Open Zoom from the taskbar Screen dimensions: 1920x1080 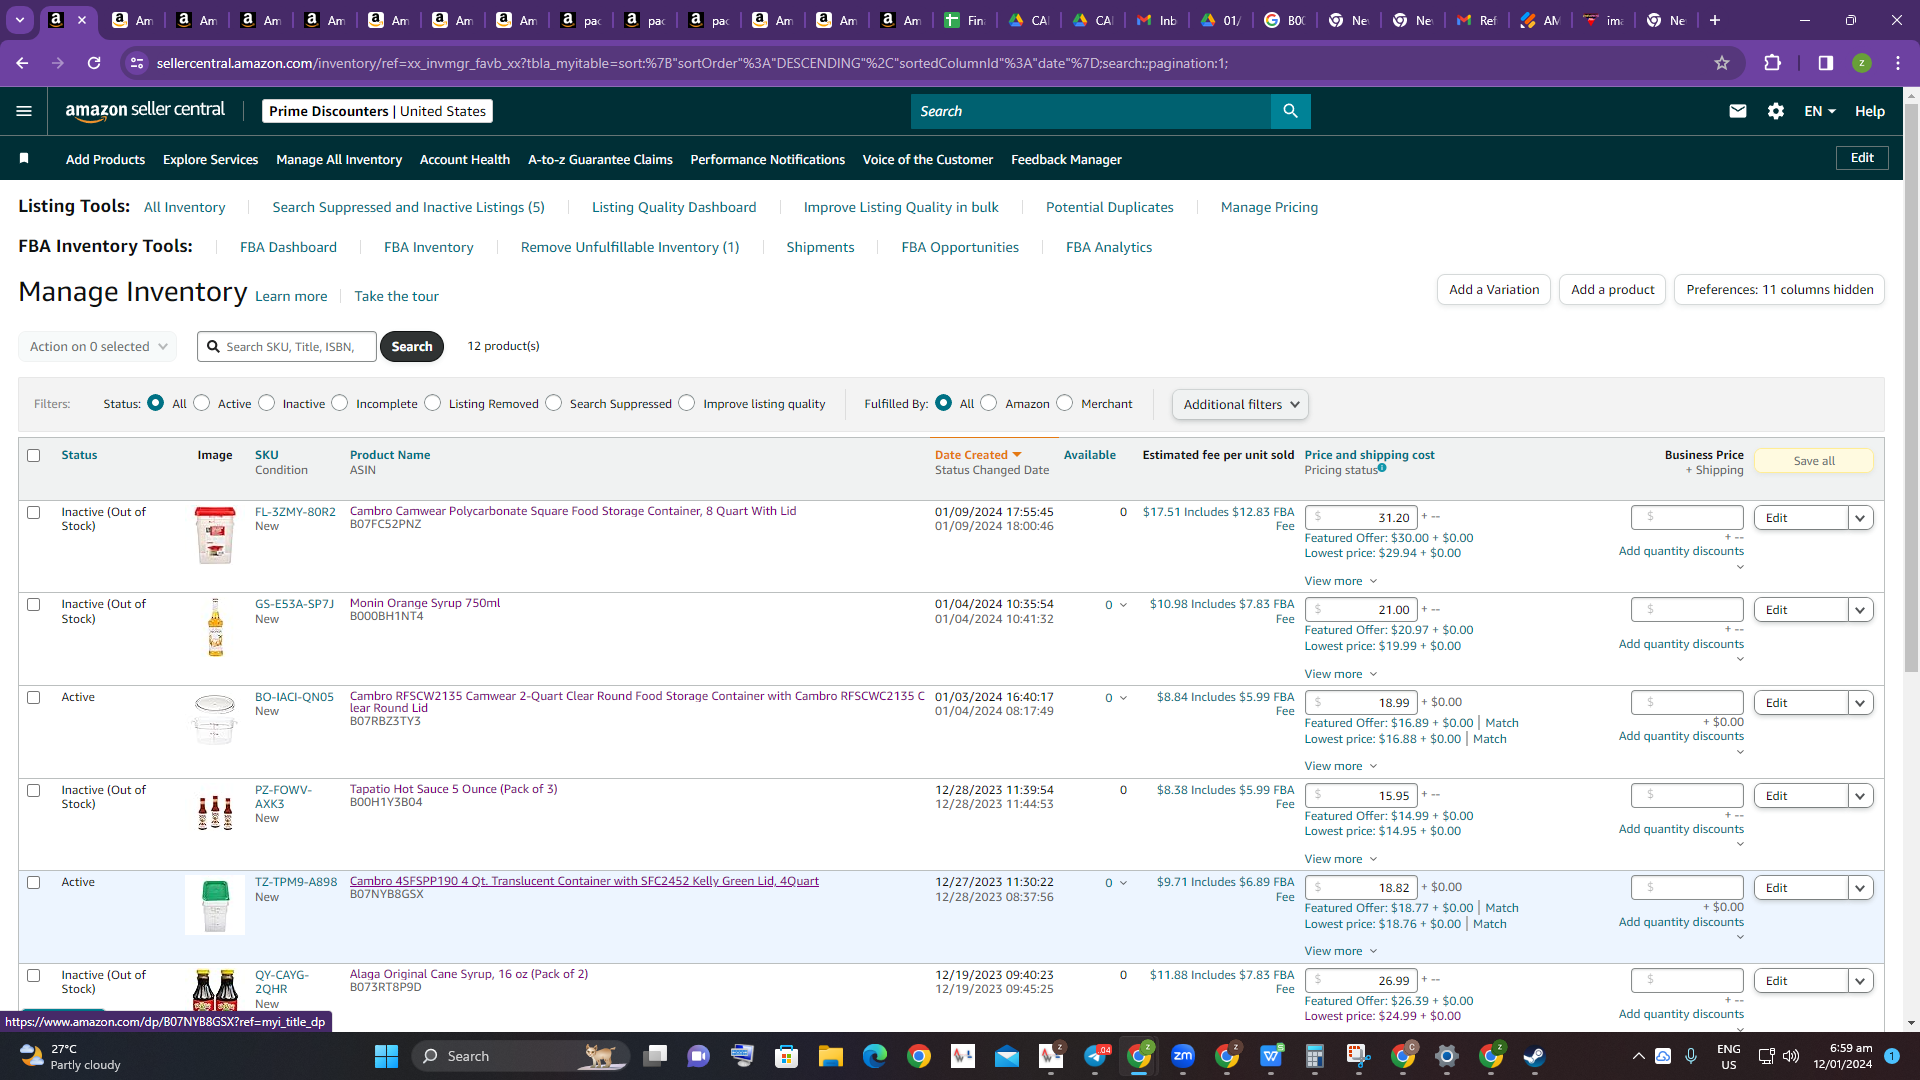pyautogui.click(x=1183, y=1056)
